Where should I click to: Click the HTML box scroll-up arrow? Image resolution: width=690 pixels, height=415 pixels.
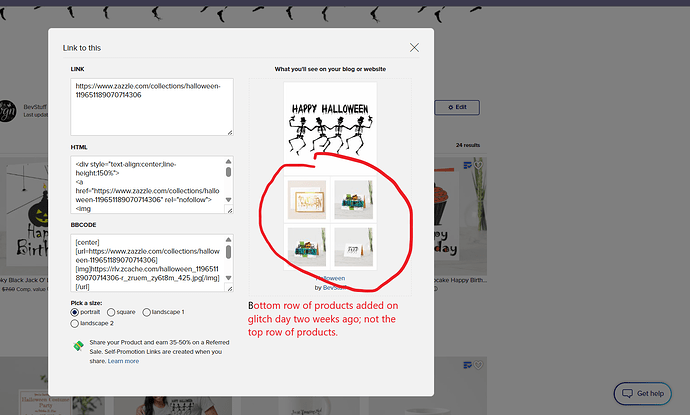[x=228, y=161]
